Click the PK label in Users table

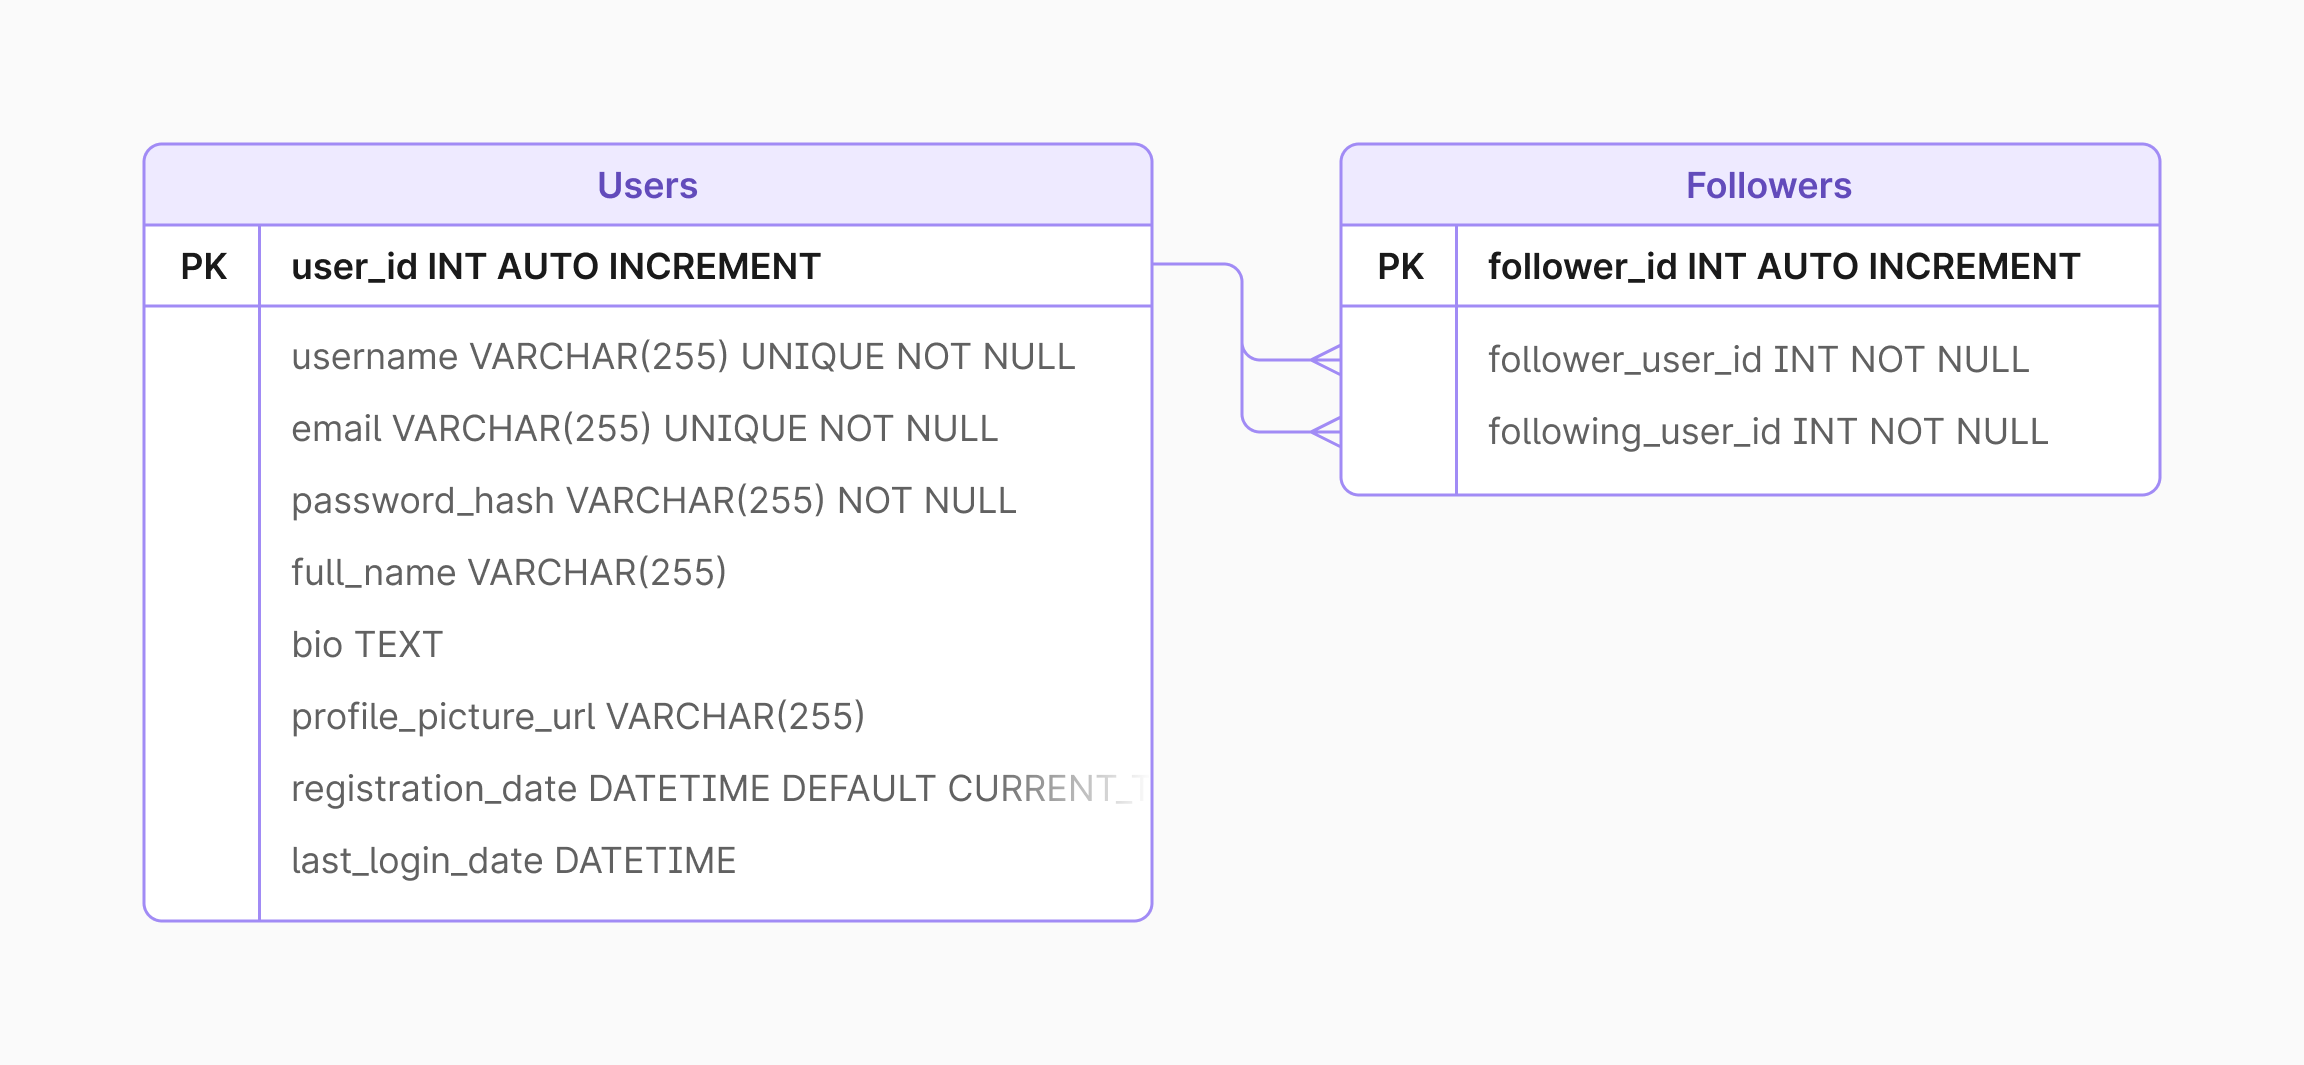click(x=203, y=267)
